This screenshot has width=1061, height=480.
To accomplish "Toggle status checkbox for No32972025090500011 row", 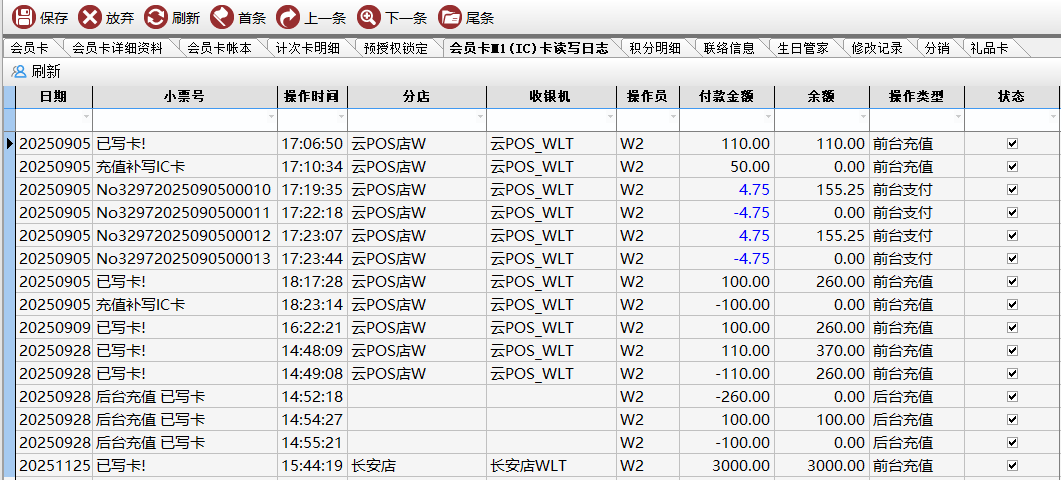I will (1012, 213).
